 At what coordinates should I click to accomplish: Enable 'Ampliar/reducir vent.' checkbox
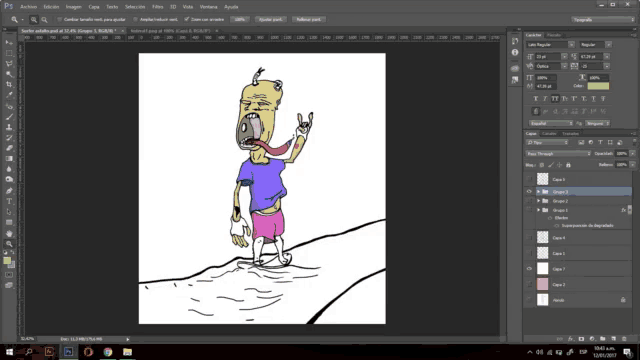[x=136, y=20]
